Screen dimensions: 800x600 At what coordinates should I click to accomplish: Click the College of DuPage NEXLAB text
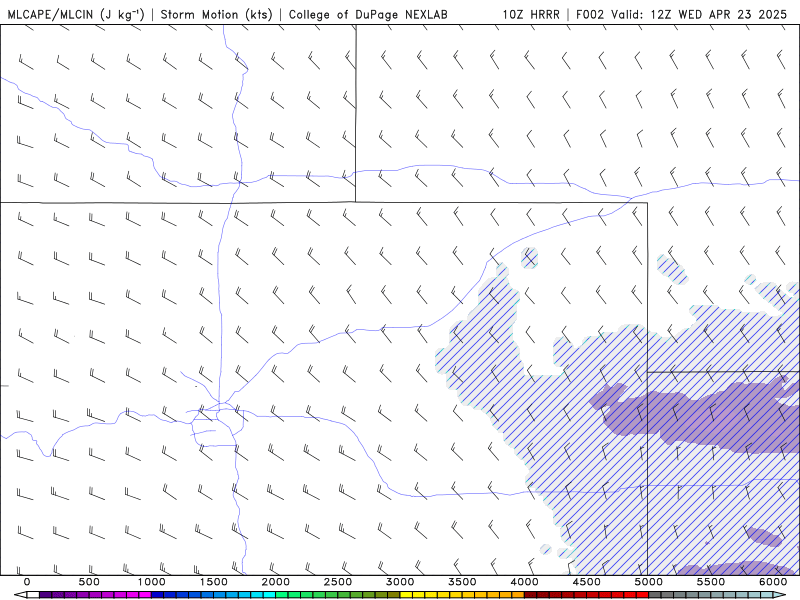pyautogui.click(x=368, y=14)
